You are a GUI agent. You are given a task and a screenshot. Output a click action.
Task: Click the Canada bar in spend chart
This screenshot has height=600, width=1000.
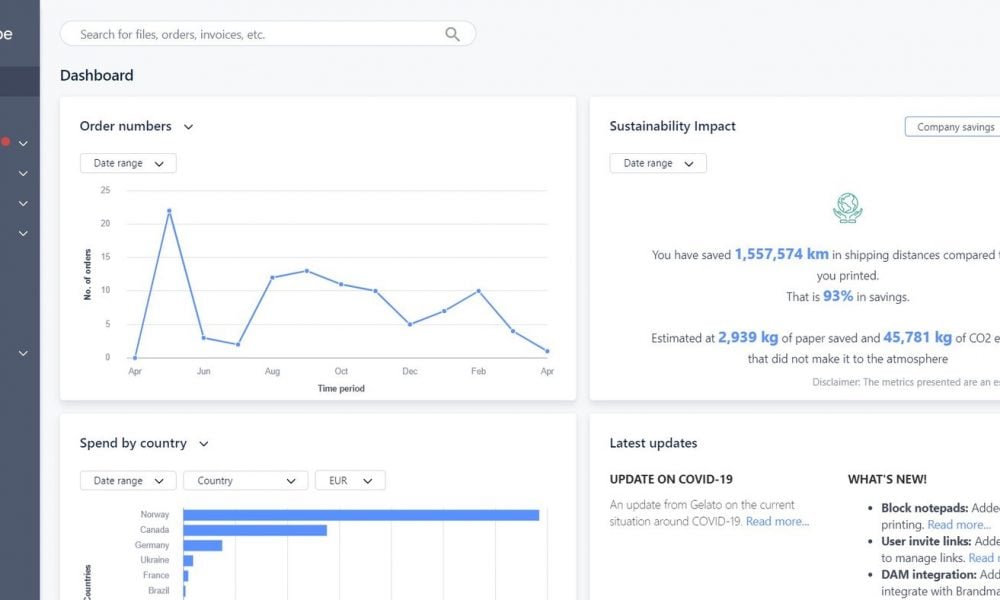tap(255, 530)
